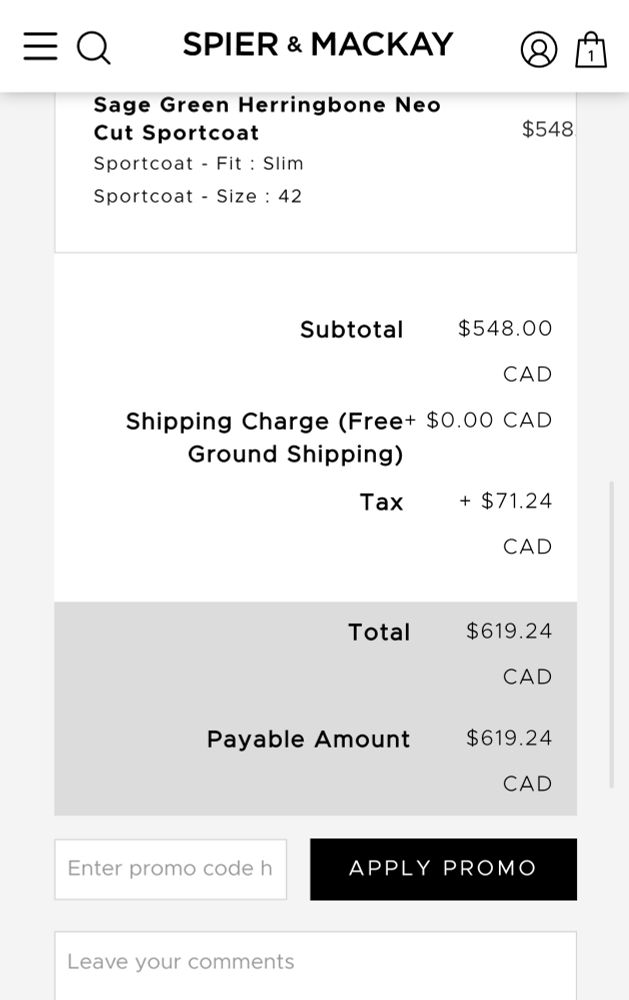
Task: View the shopping bag cart icon
Action: (591, 50)
